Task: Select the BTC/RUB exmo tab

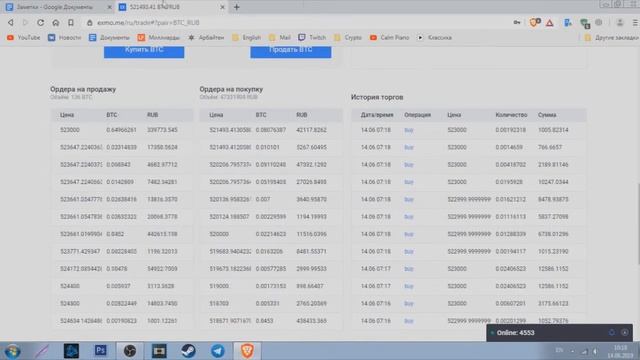Action: [x=171, y=7]
